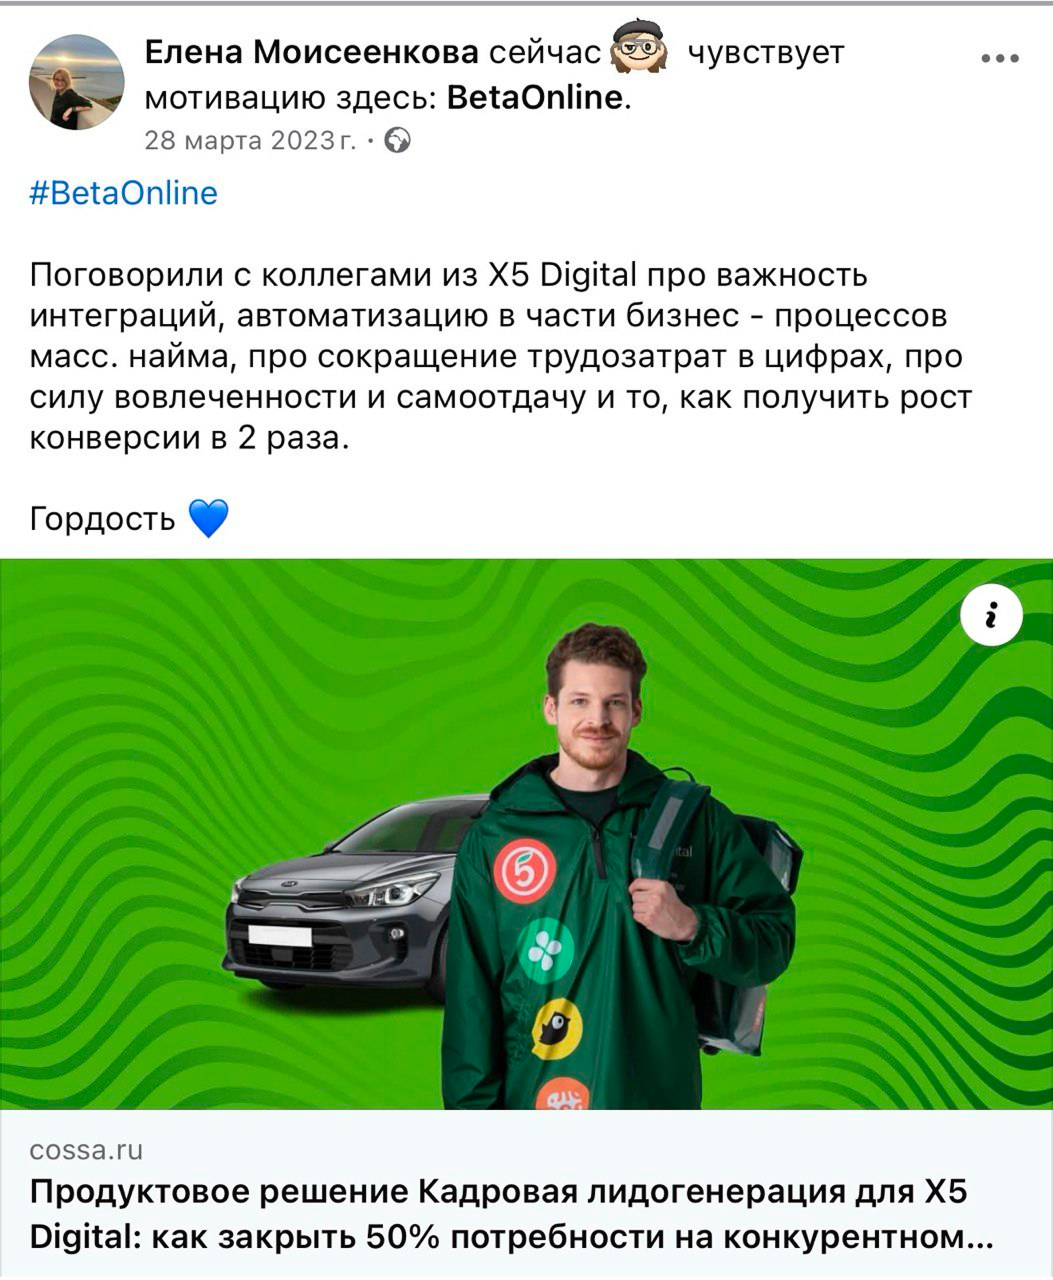
Task: Click the globe public-privacy icon
Action: (398, 141)
